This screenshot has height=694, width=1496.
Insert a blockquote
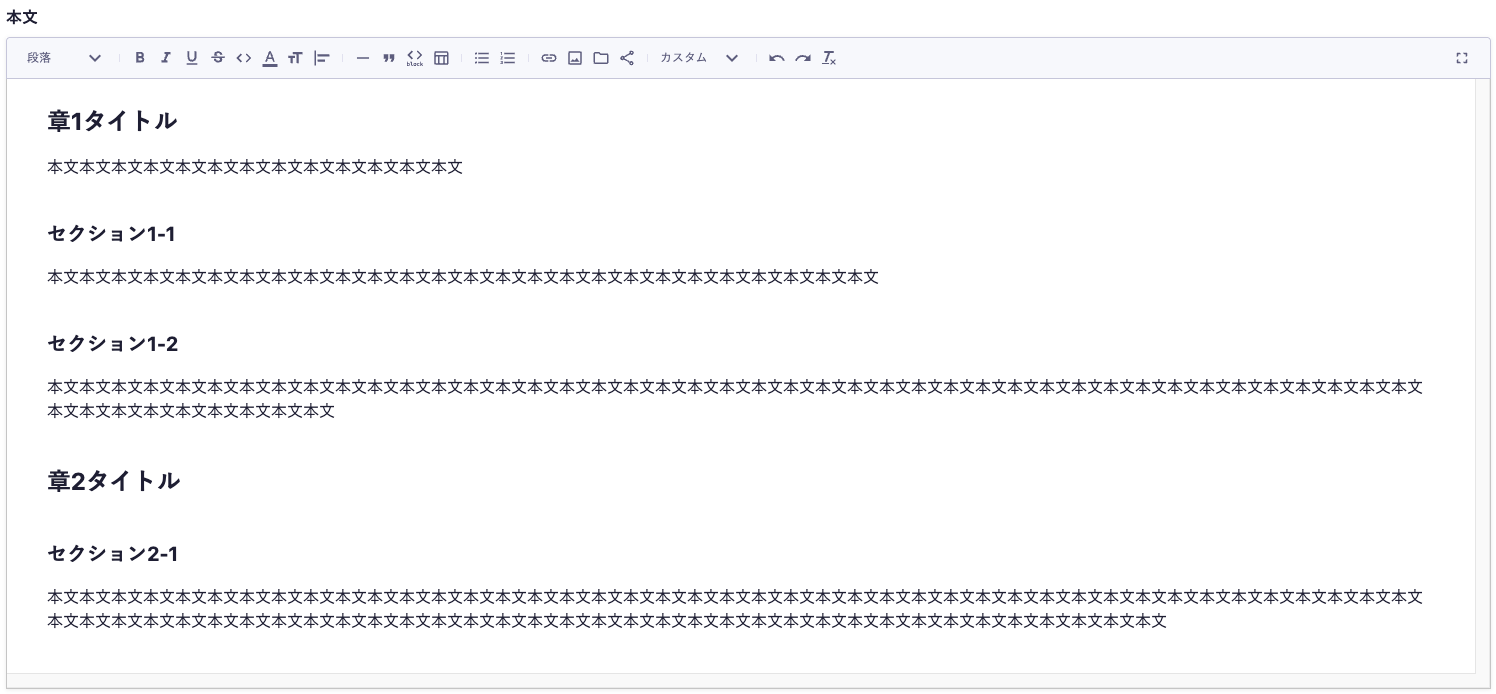(x=389, y=58)
